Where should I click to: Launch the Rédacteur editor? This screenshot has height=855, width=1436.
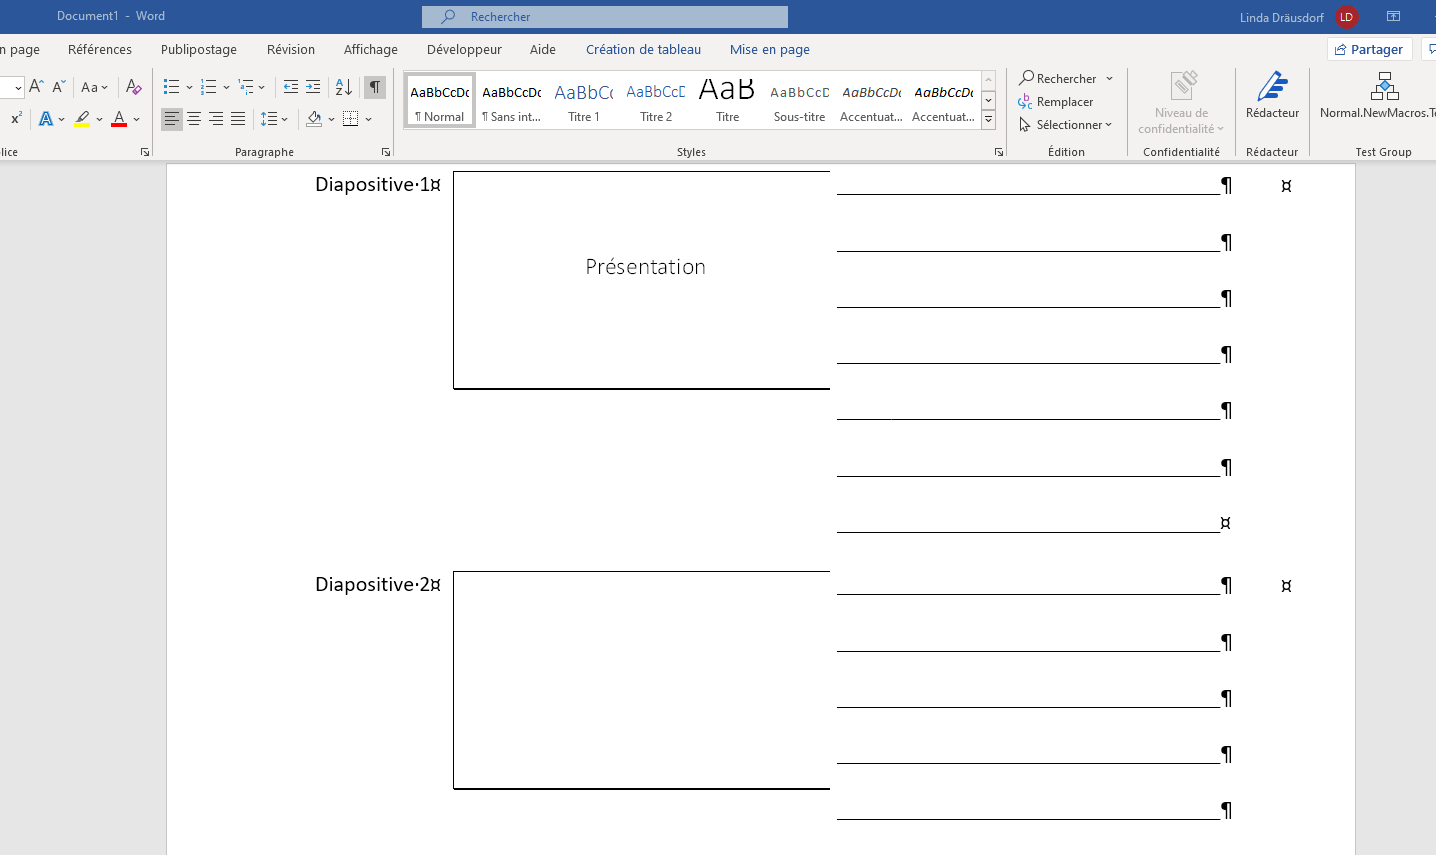(1272, 96)
